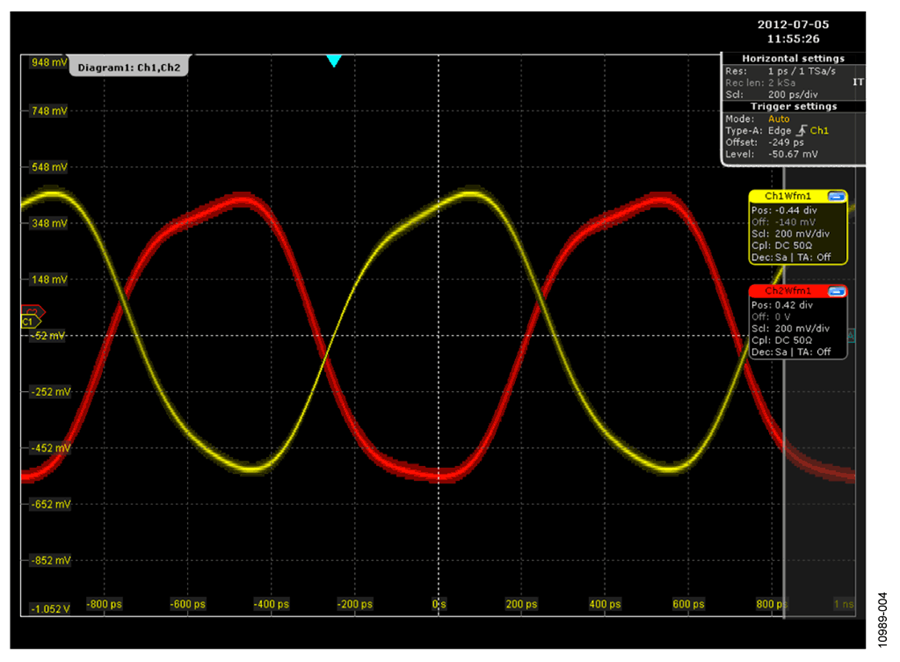
Task: Click the 348 mV vertical axis label
Action: 49,223
